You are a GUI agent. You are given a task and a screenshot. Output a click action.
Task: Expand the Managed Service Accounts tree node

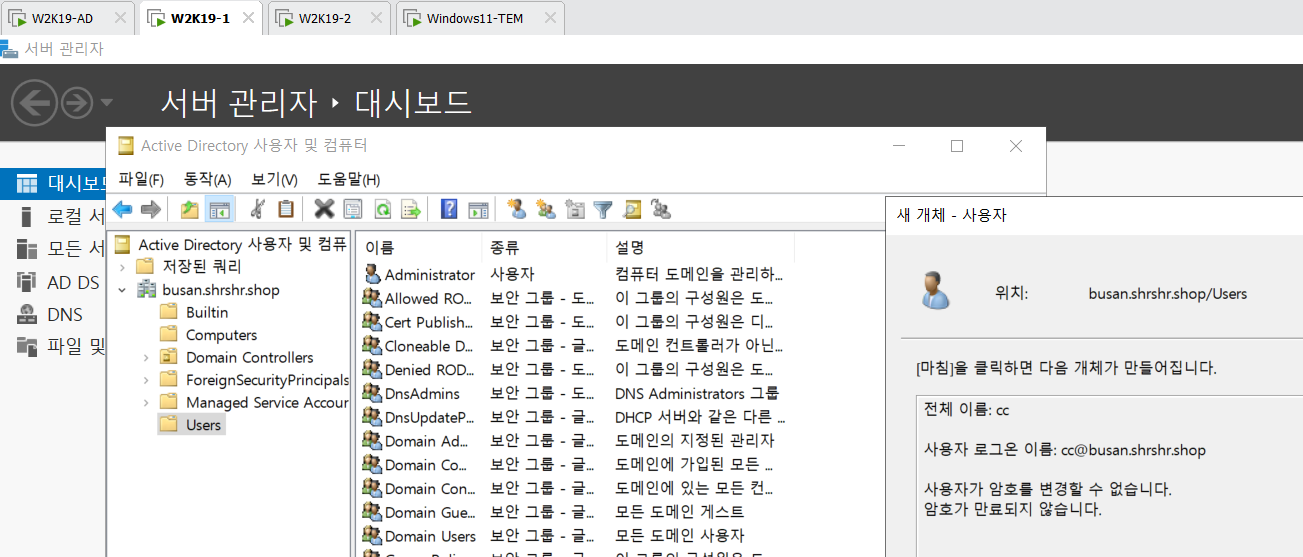146,402
